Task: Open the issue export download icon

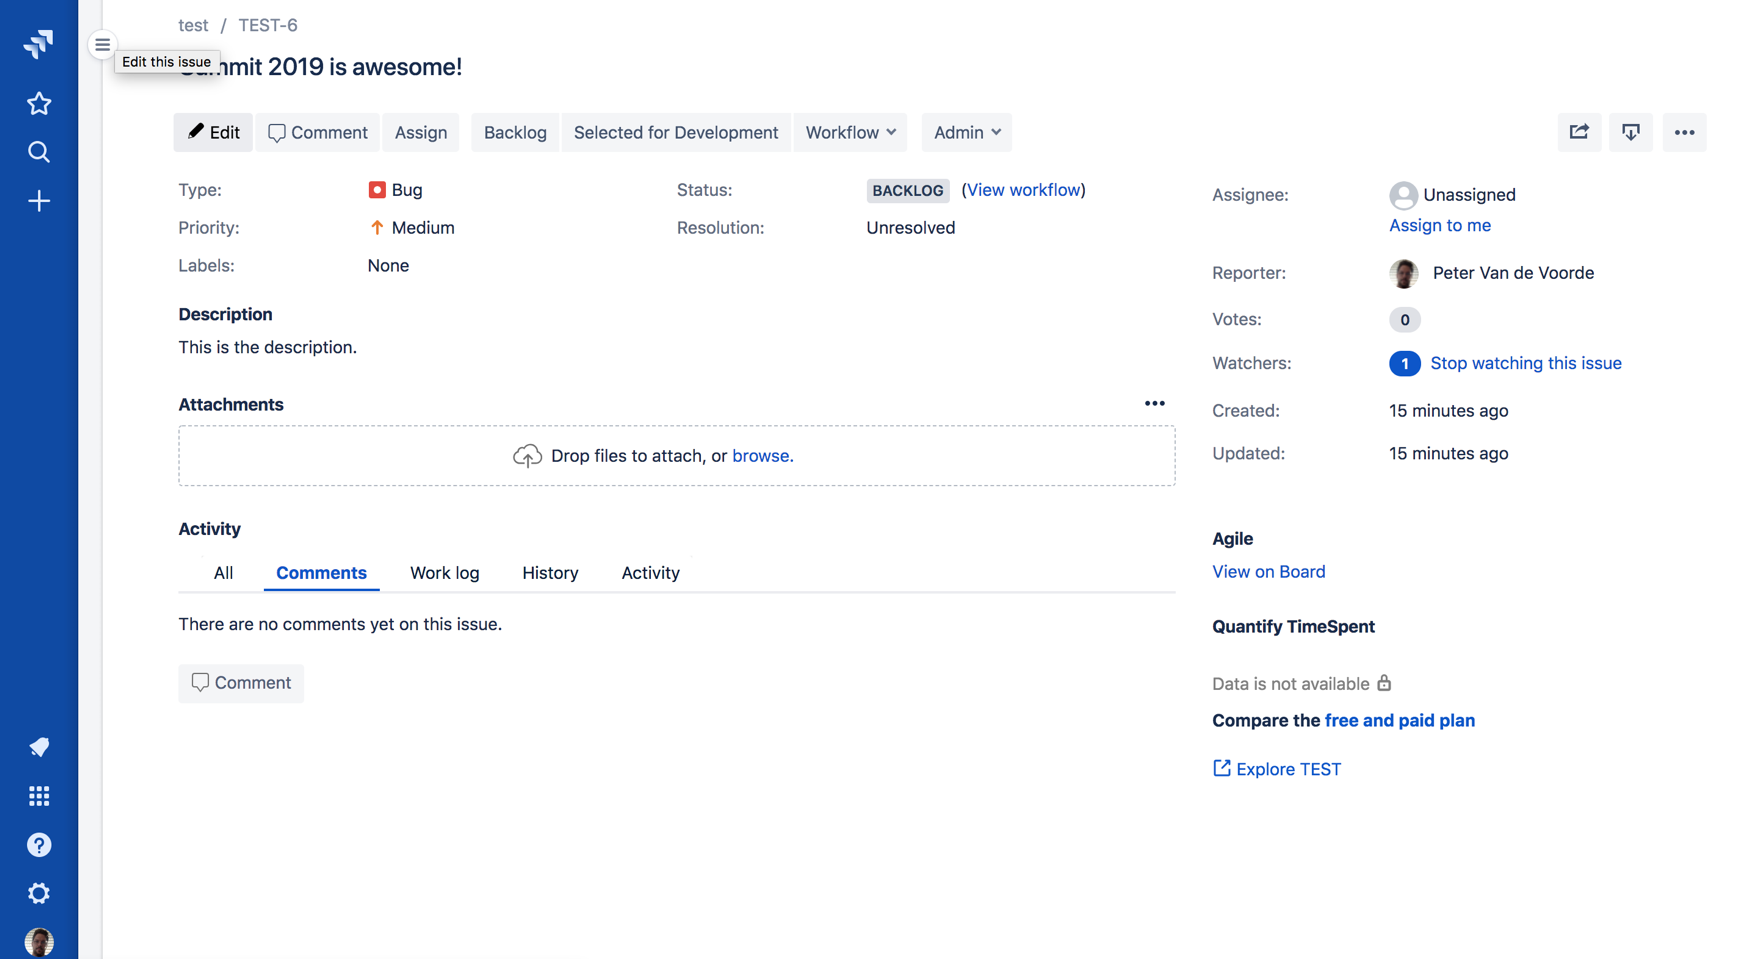Action: (x=1631, y=132)
